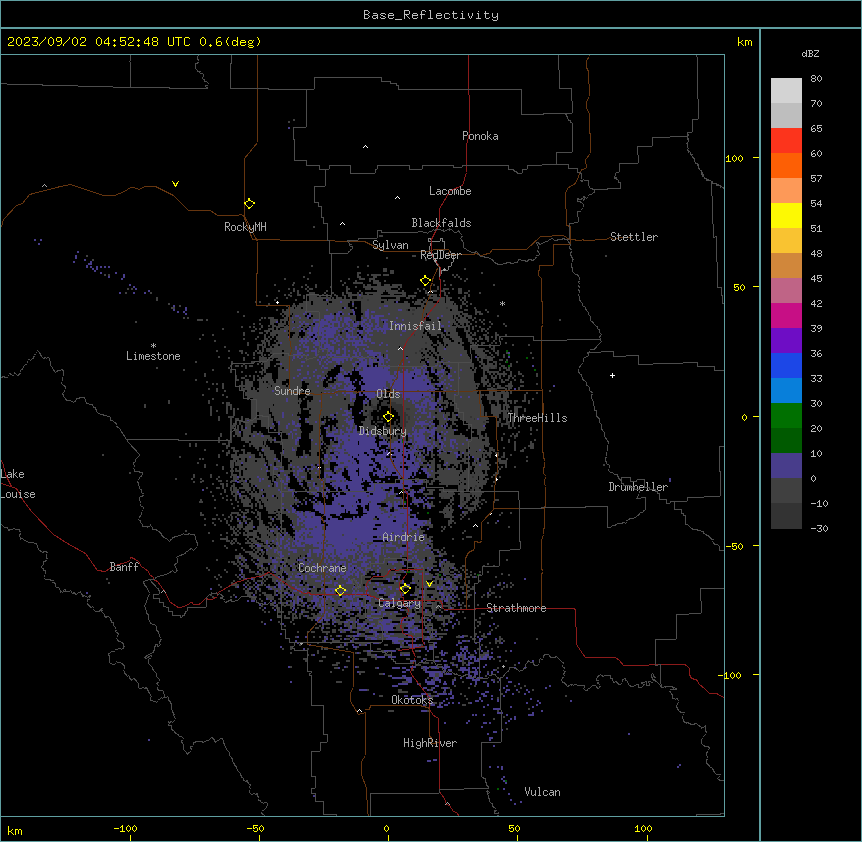Click the yellow diamond marker above RockyMH
The image size is (862, 842).
[x=250, y=204]
